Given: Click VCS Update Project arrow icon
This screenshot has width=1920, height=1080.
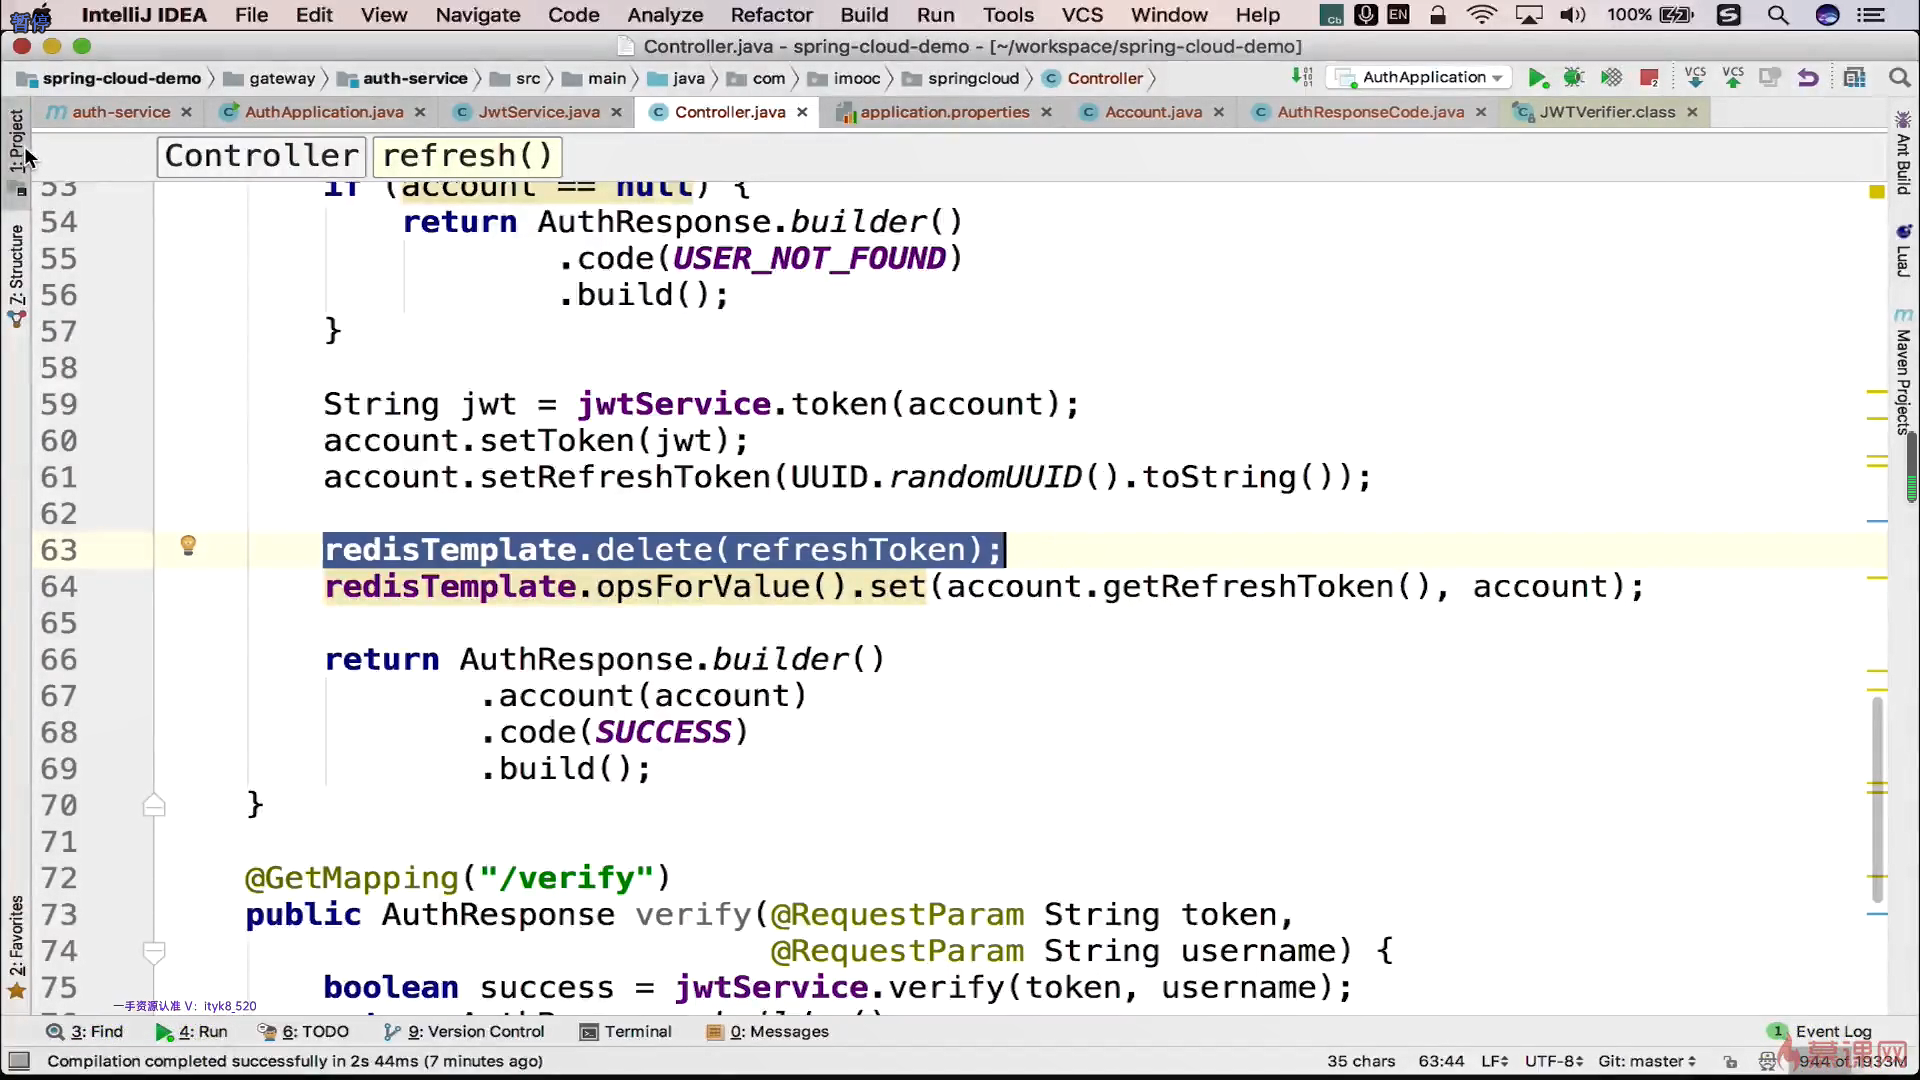Looking at the screenshot, I should (x=1695, y=78).
